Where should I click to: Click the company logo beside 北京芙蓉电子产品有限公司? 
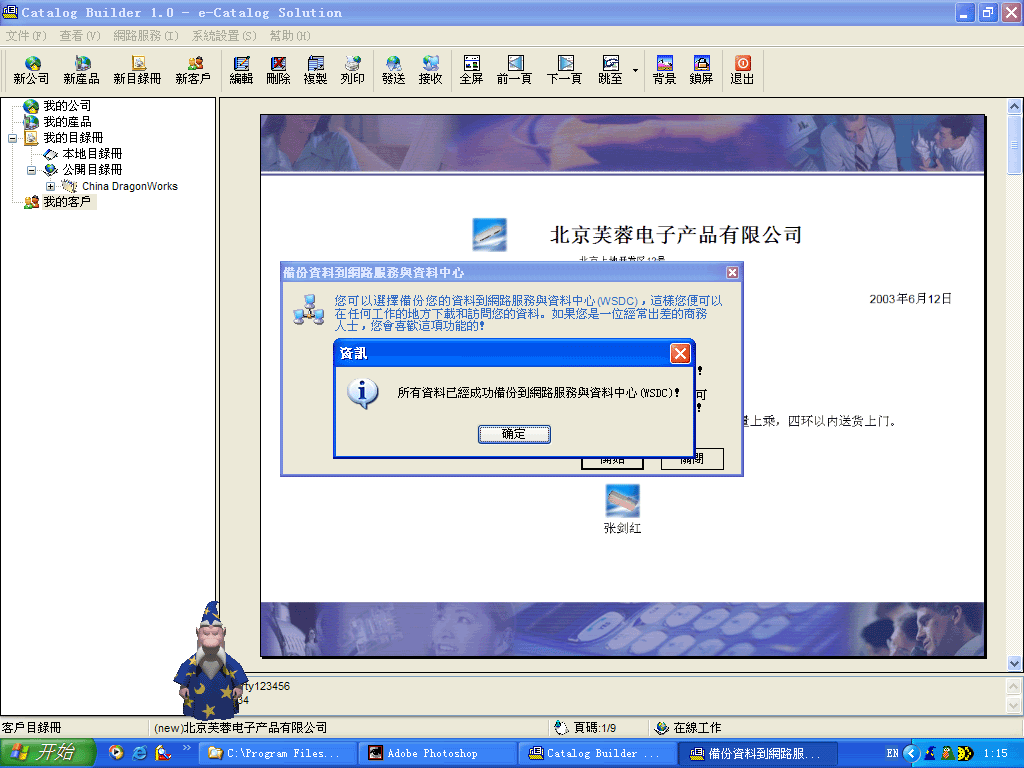[x=489, y=235]
